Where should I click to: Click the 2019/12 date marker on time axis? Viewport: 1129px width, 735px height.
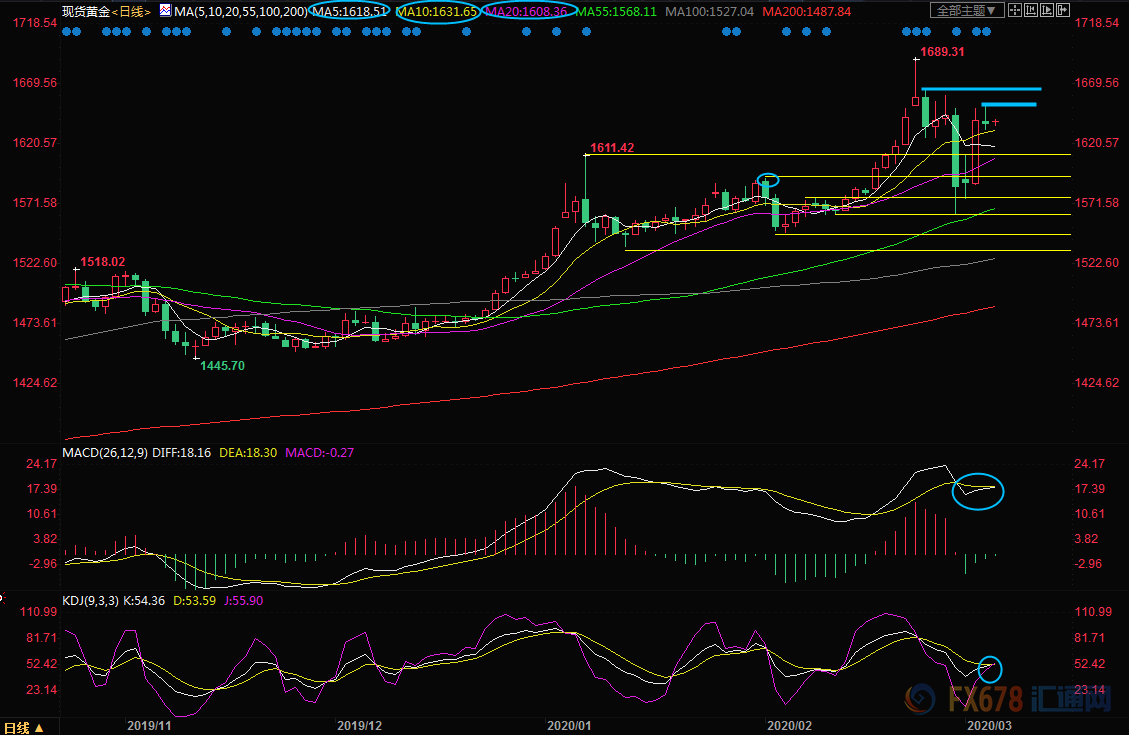(360, 725)
